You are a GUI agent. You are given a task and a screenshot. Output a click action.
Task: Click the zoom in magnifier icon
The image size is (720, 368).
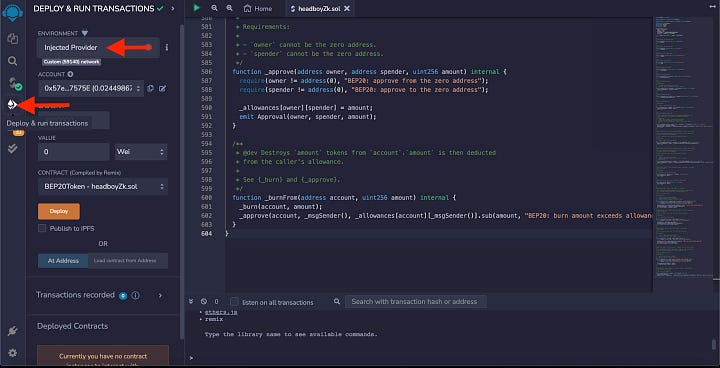229,8
